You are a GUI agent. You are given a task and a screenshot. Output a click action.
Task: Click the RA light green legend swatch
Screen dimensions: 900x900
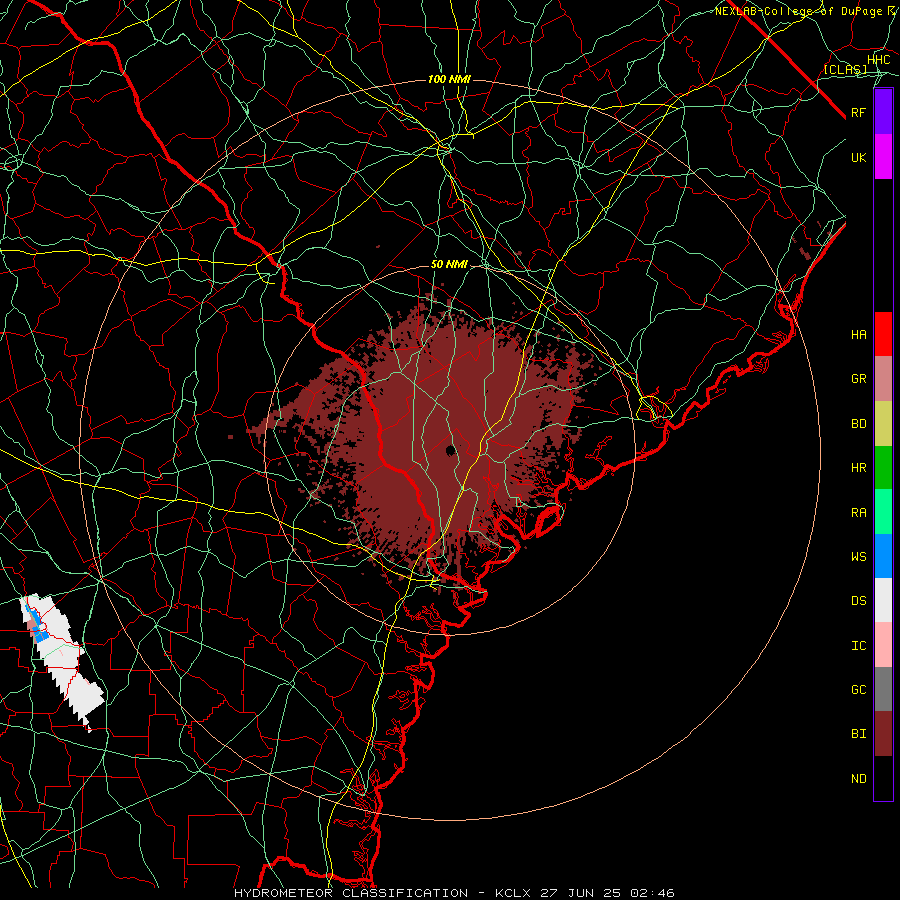point(883,512)
